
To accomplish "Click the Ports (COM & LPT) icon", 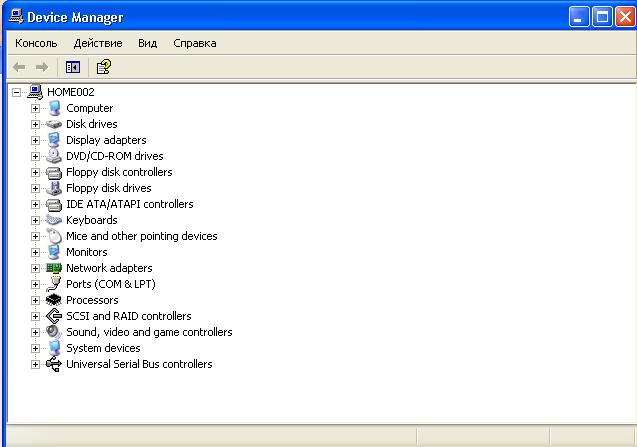I will click(x=54, y=284).
